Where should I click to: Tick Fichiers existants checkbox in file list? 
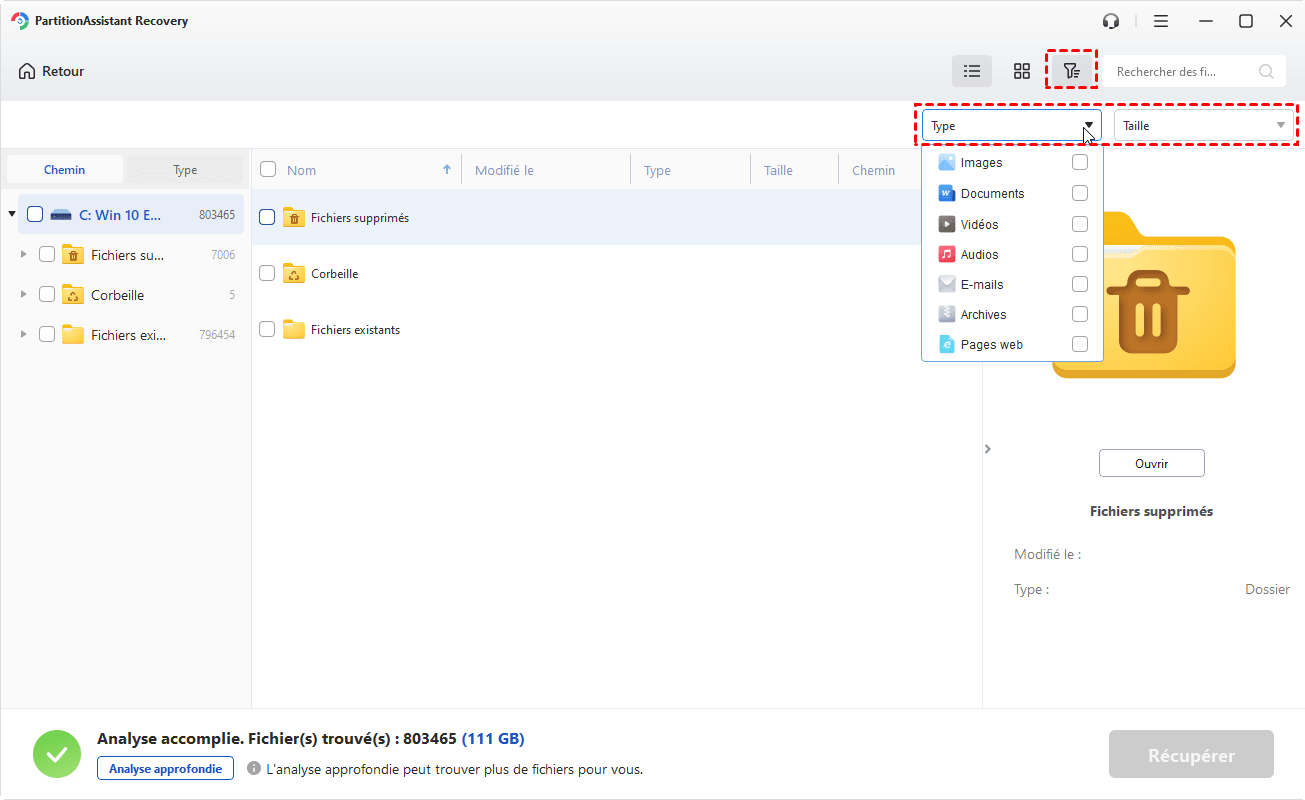pos(267,329)
